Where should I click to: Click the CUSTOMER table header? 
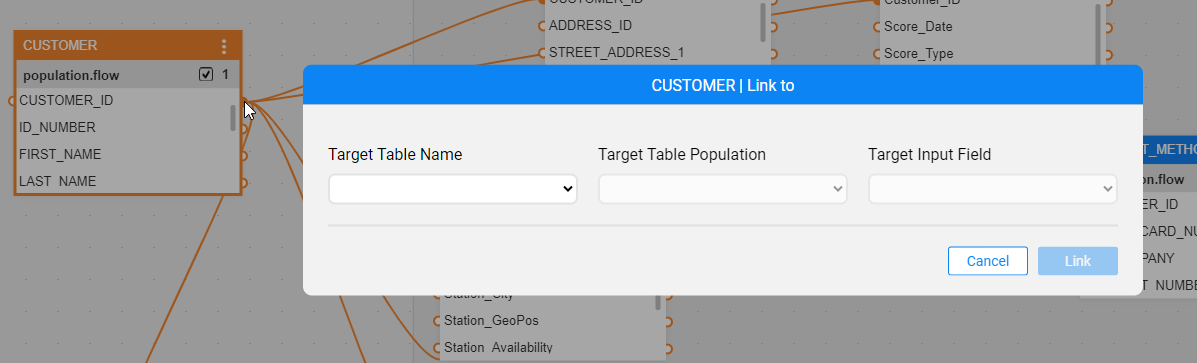click(128, 46)
